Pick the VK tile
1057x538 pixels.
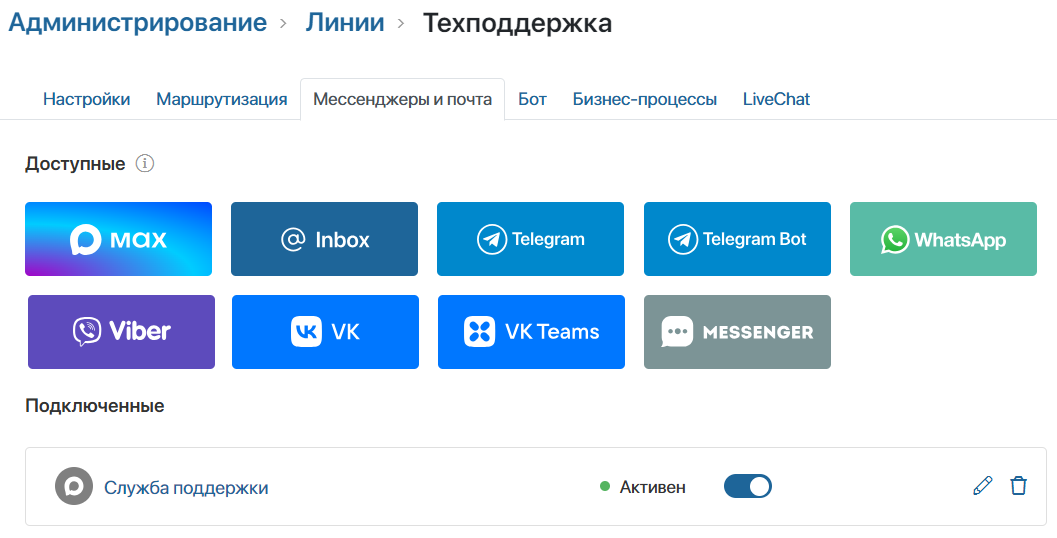pyautogui.click(x=326, y=332)
